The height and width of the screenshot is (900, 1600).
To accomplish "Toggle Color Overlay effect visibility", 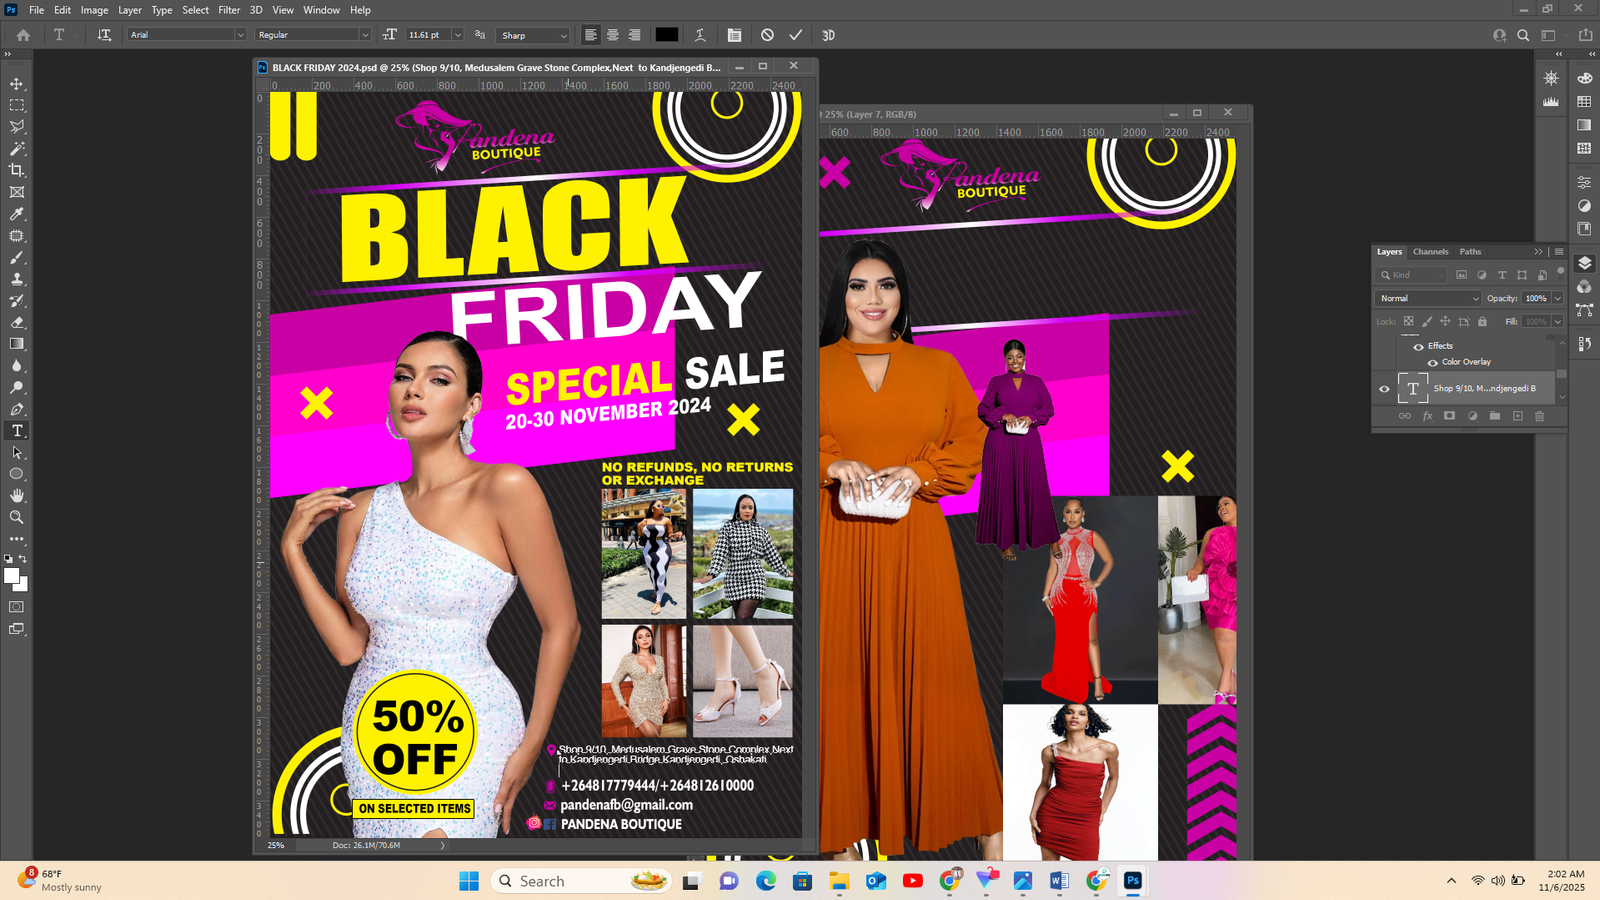I will coord(1432,362).
